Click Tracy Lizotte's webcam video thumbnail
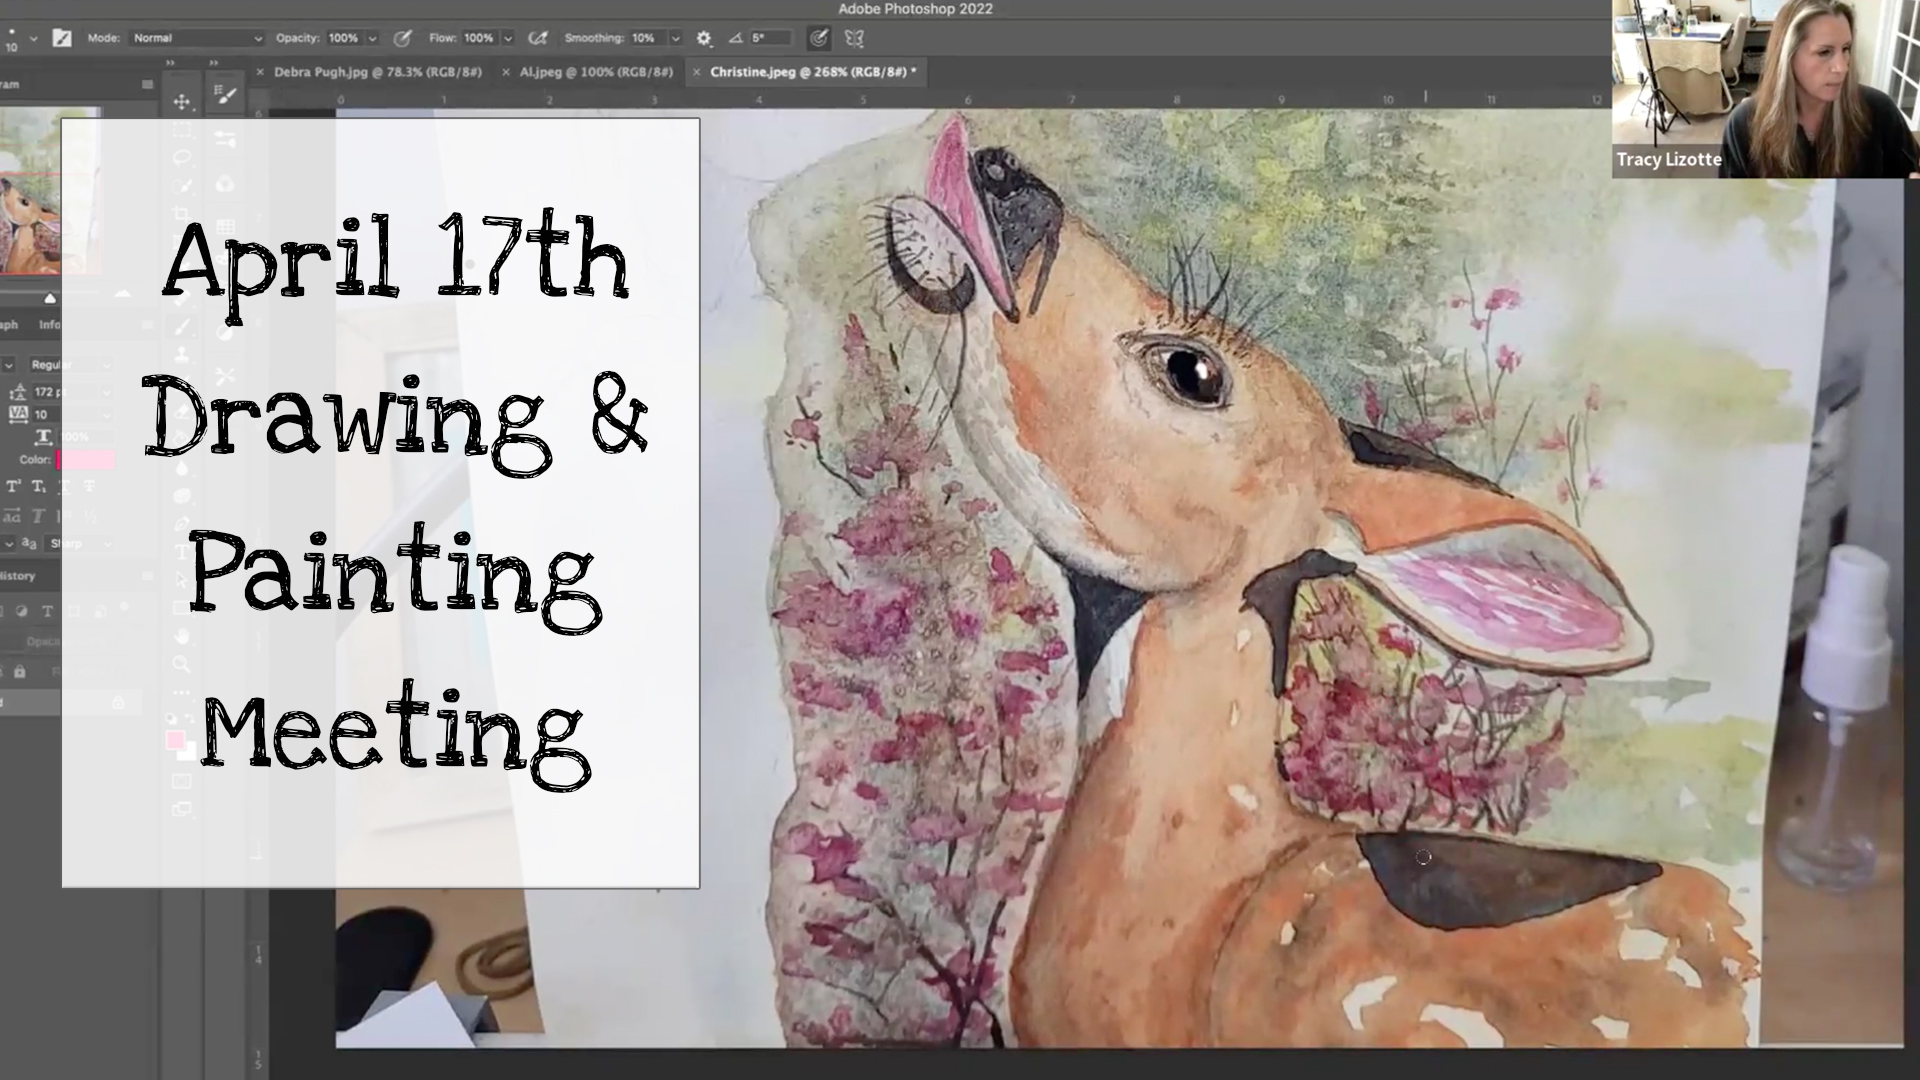Screen dimensions: 1920x1080 (x=1766, y=89)
